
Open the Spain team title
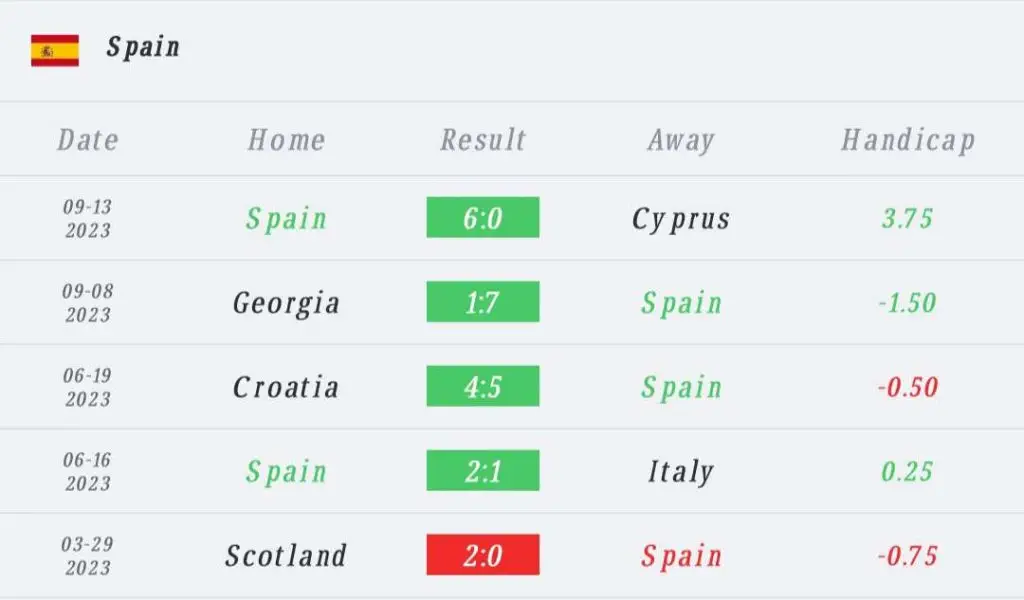point(143,48)
